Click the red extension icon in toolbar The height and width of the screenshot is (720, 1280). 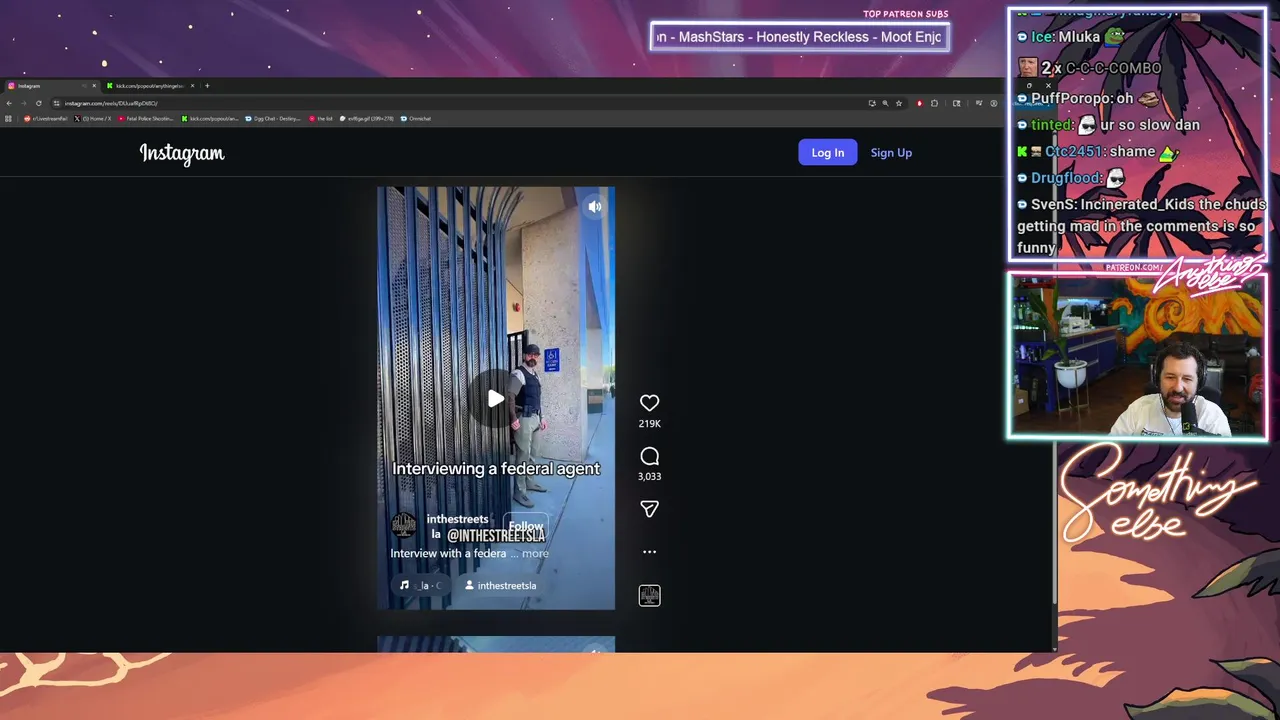[919, 103]
